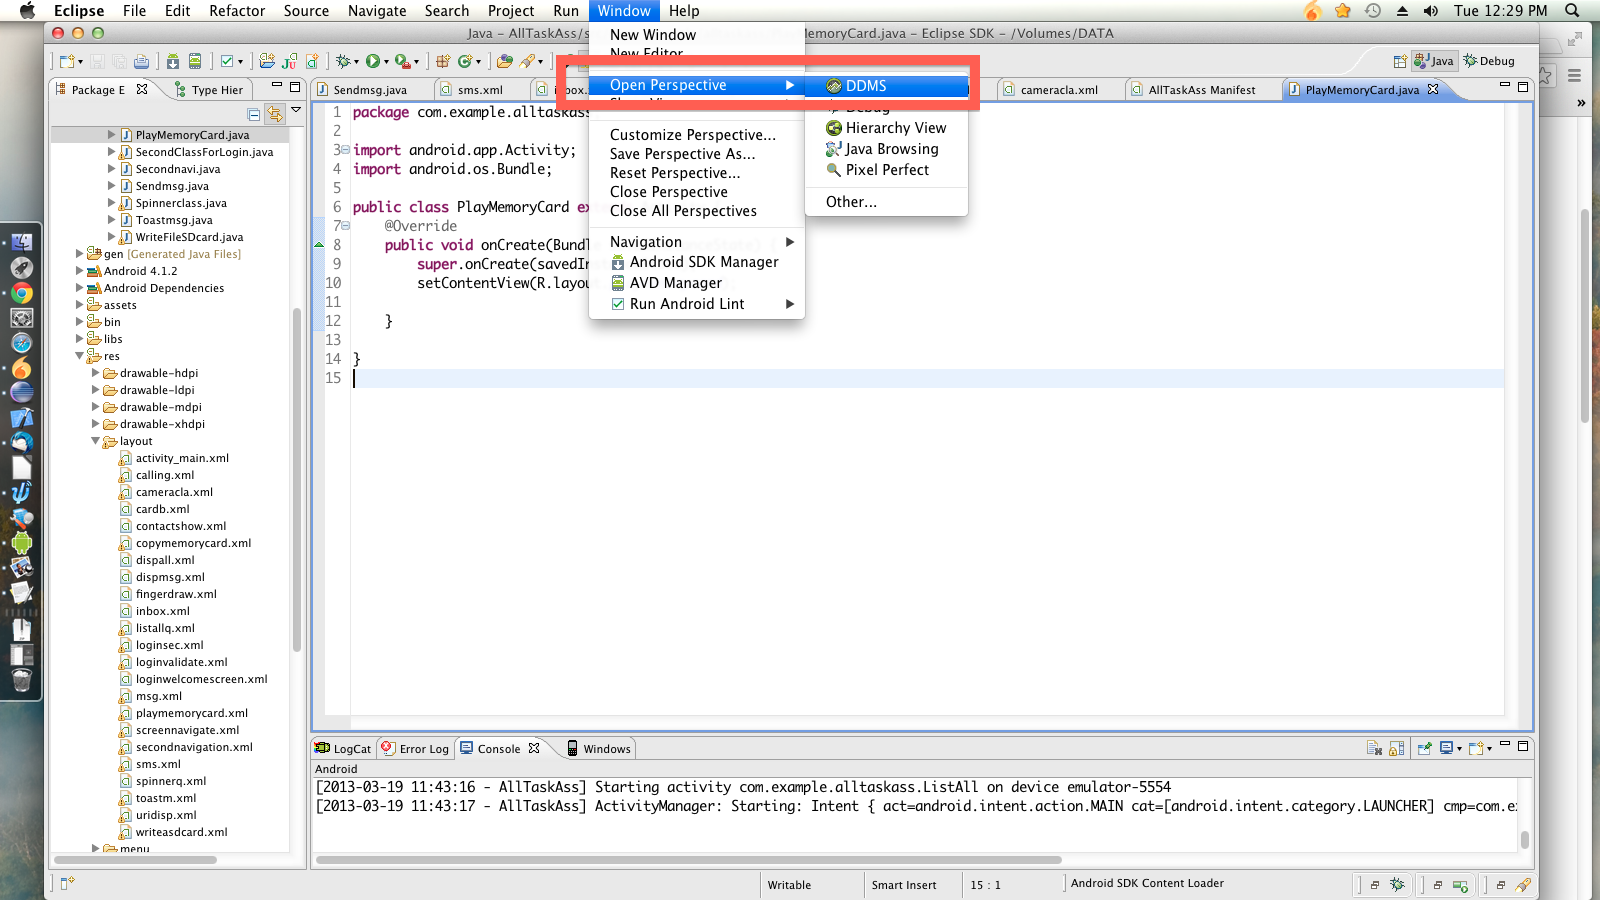
Task: Open activity_main.xml in the layout folder
Action: point(182,458)
